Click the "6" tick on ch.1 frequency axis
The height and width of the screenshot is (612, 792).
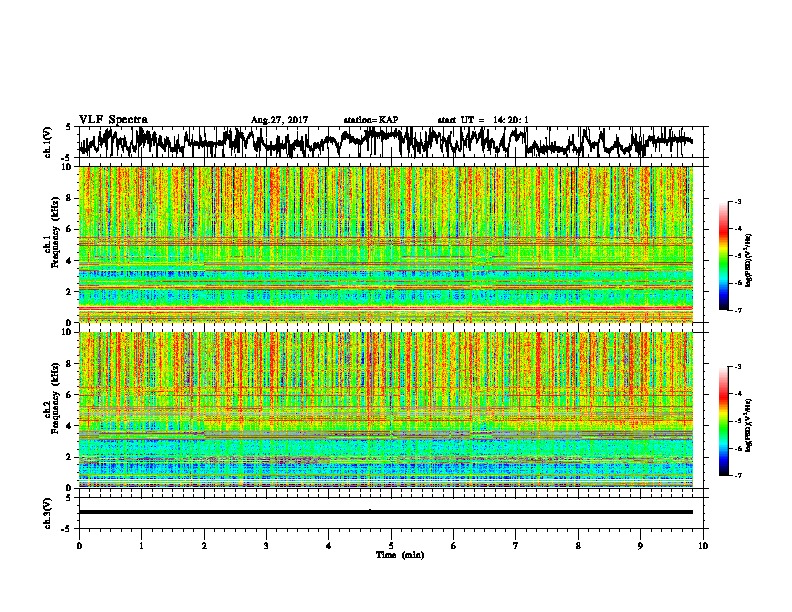click(70, 229)
